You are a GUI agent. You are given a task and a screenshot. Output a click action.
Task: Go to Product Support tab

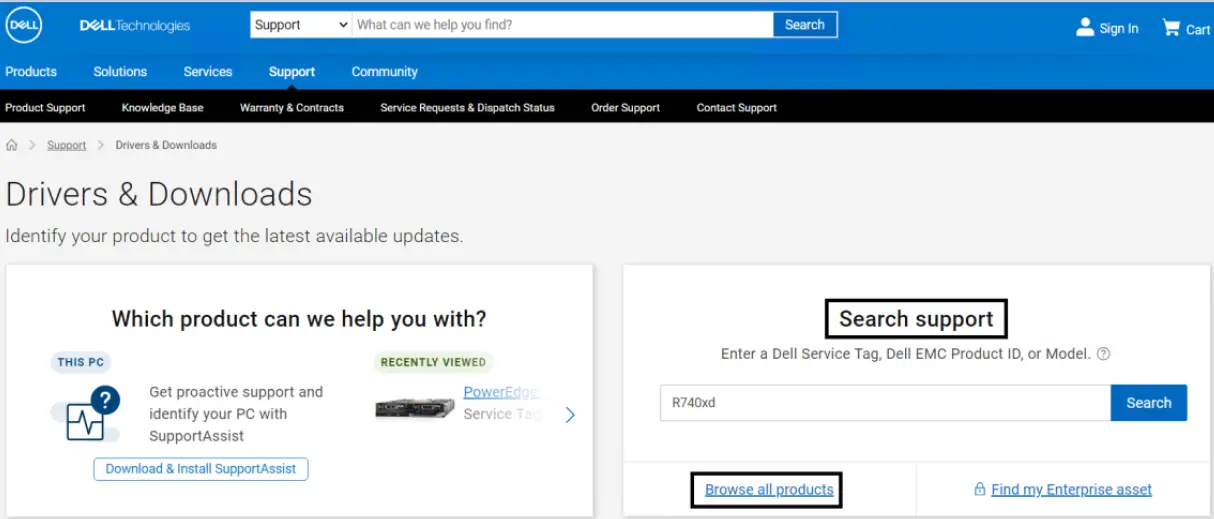pos(45,108)
